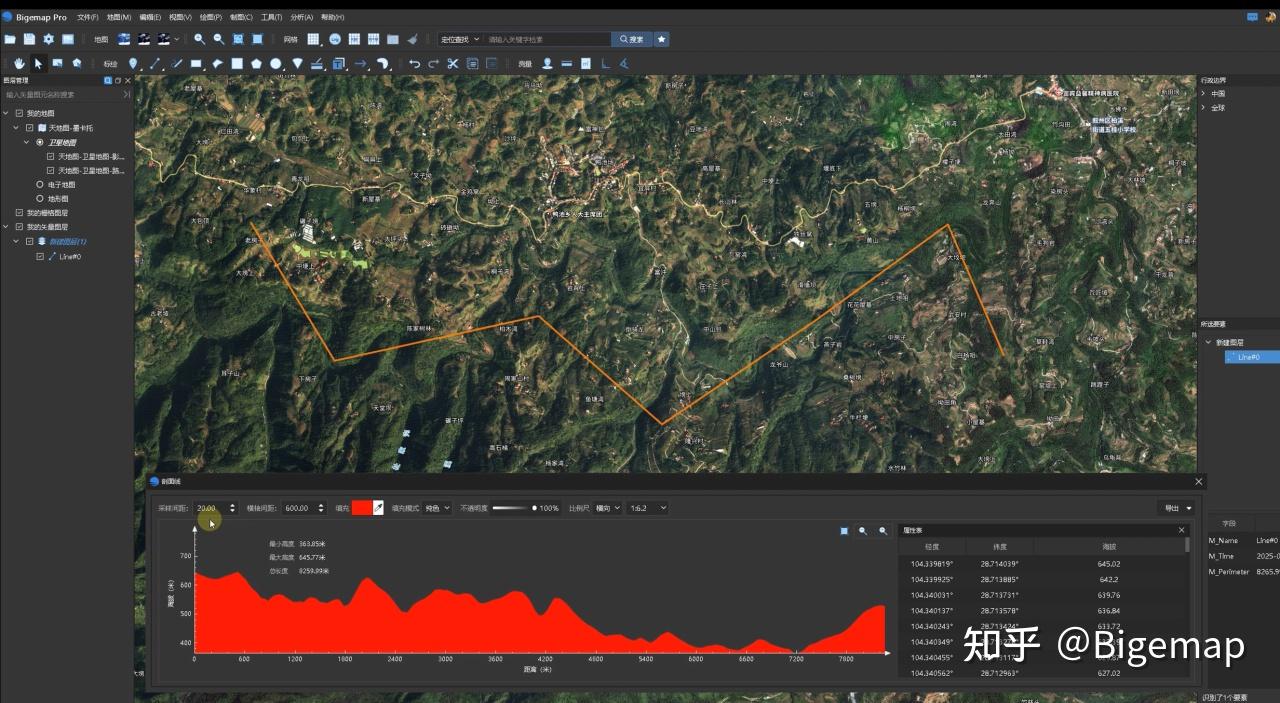Toggle the Line#0 layer checkbox
The width and height of the screenshot is (1280, 703).
click(40, 256)
